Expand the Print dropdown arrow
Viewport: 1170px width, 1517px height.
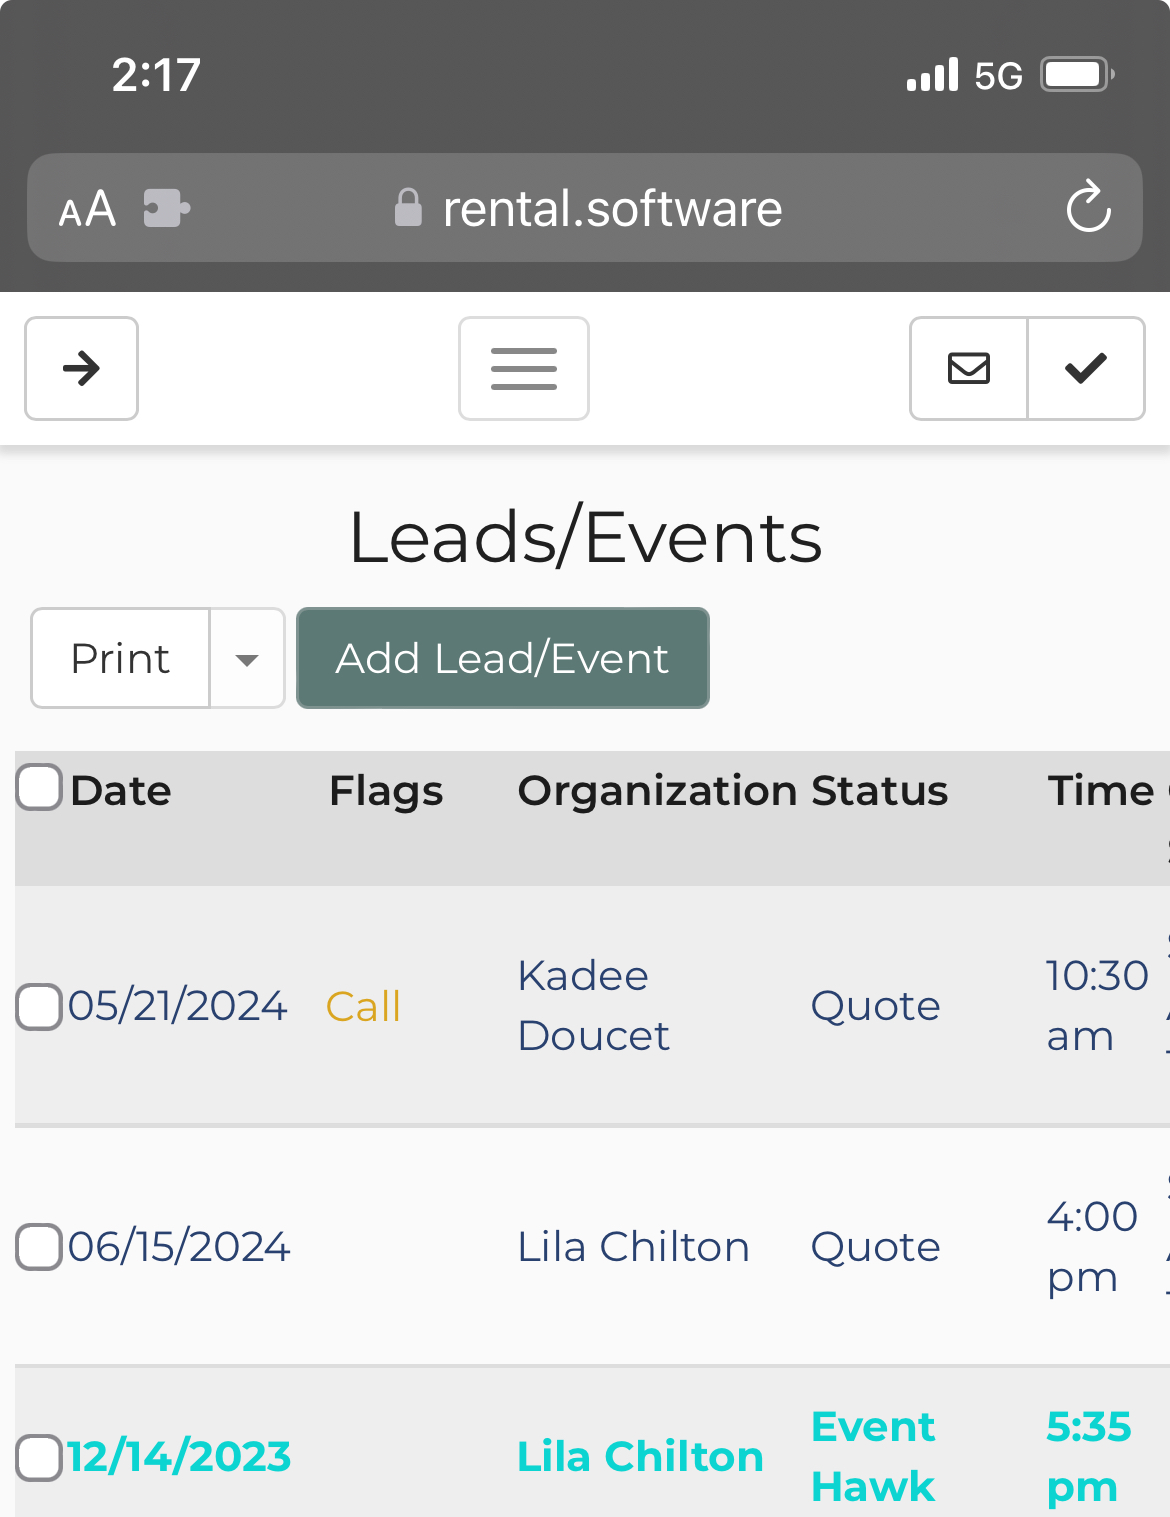coord(247,659)
